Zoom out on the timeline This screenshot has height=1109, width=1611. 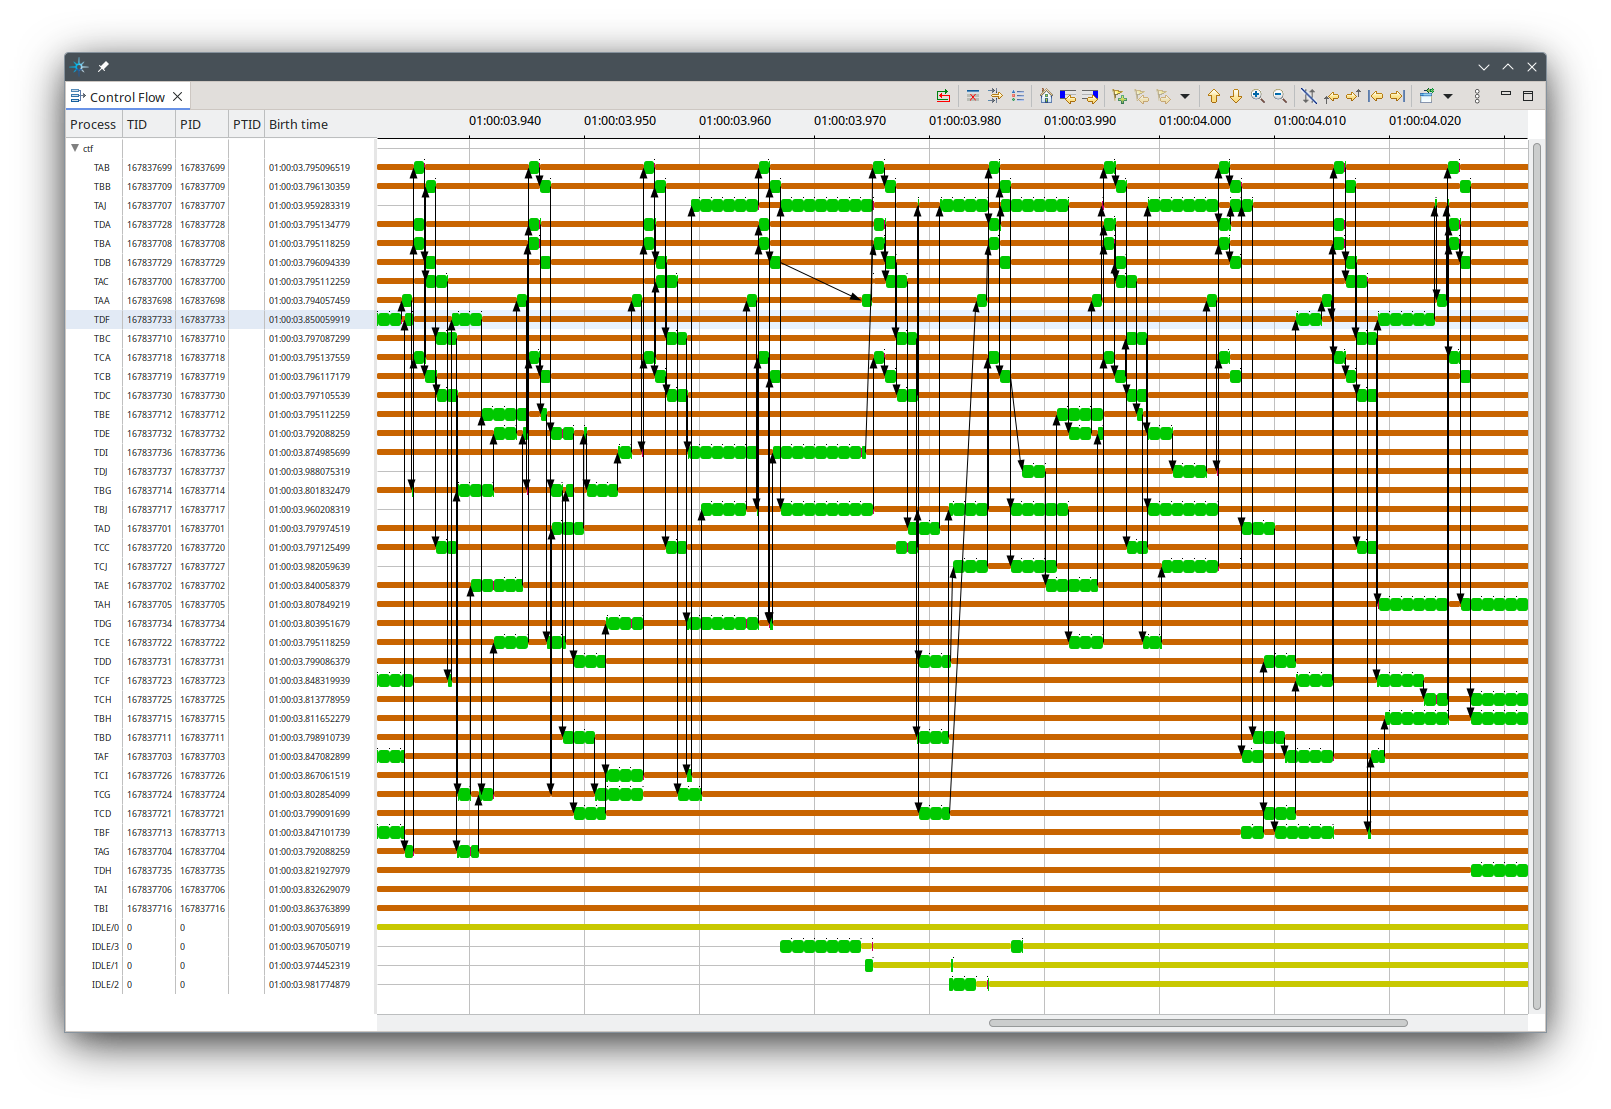click(1280, 96)
